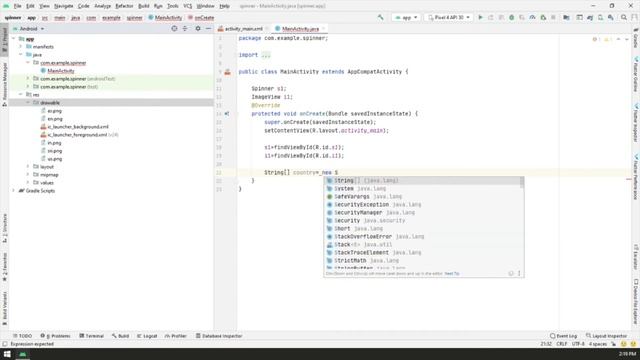The image size is (640, 360).
Task: Open the Build menu
Action: [144, 6]
